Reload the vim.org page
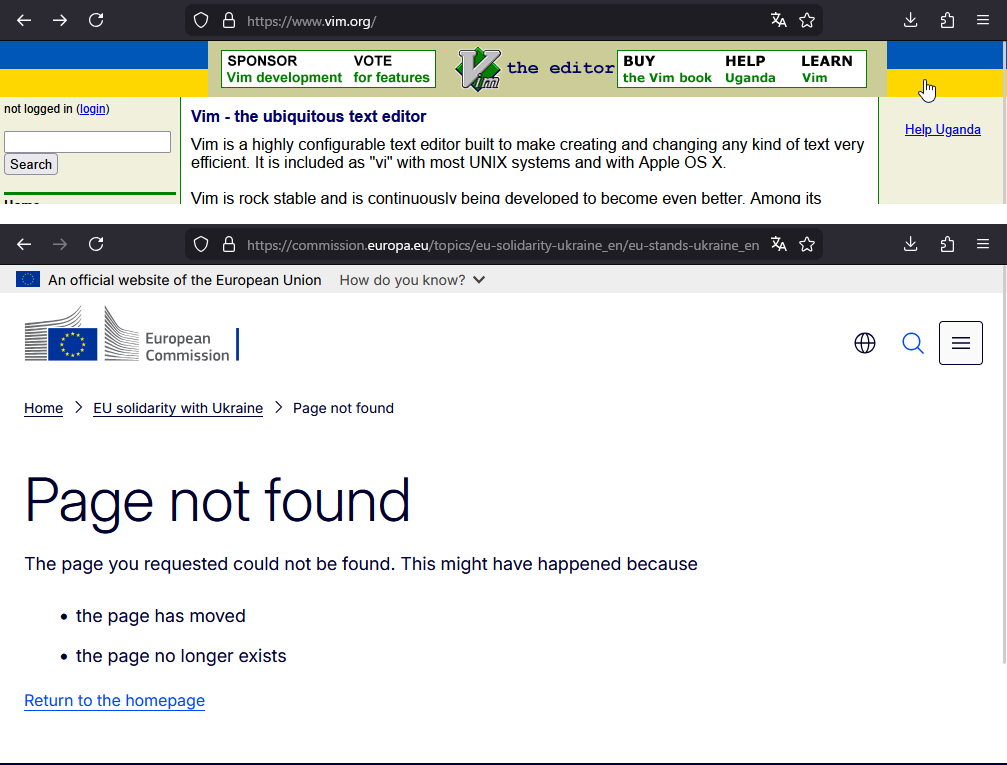Image resolution: width=1007 pixels, height=765 pixels. pos(96,21)
